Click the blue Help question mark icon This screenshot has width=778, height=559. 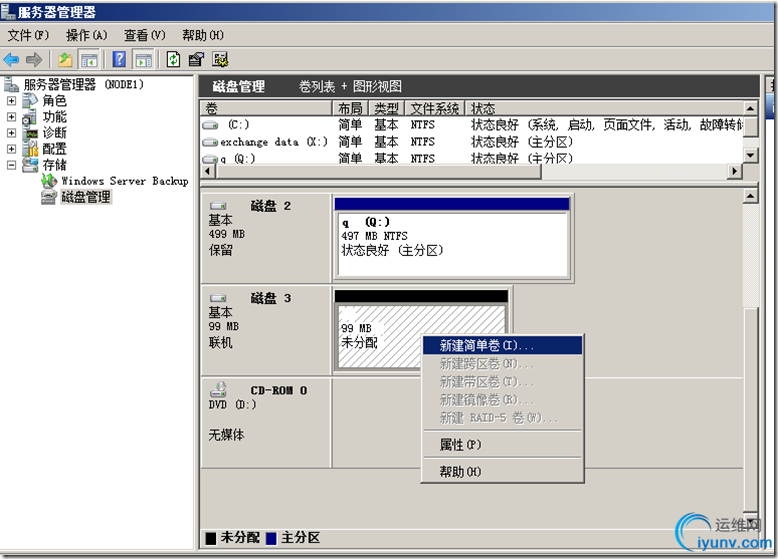119,60
